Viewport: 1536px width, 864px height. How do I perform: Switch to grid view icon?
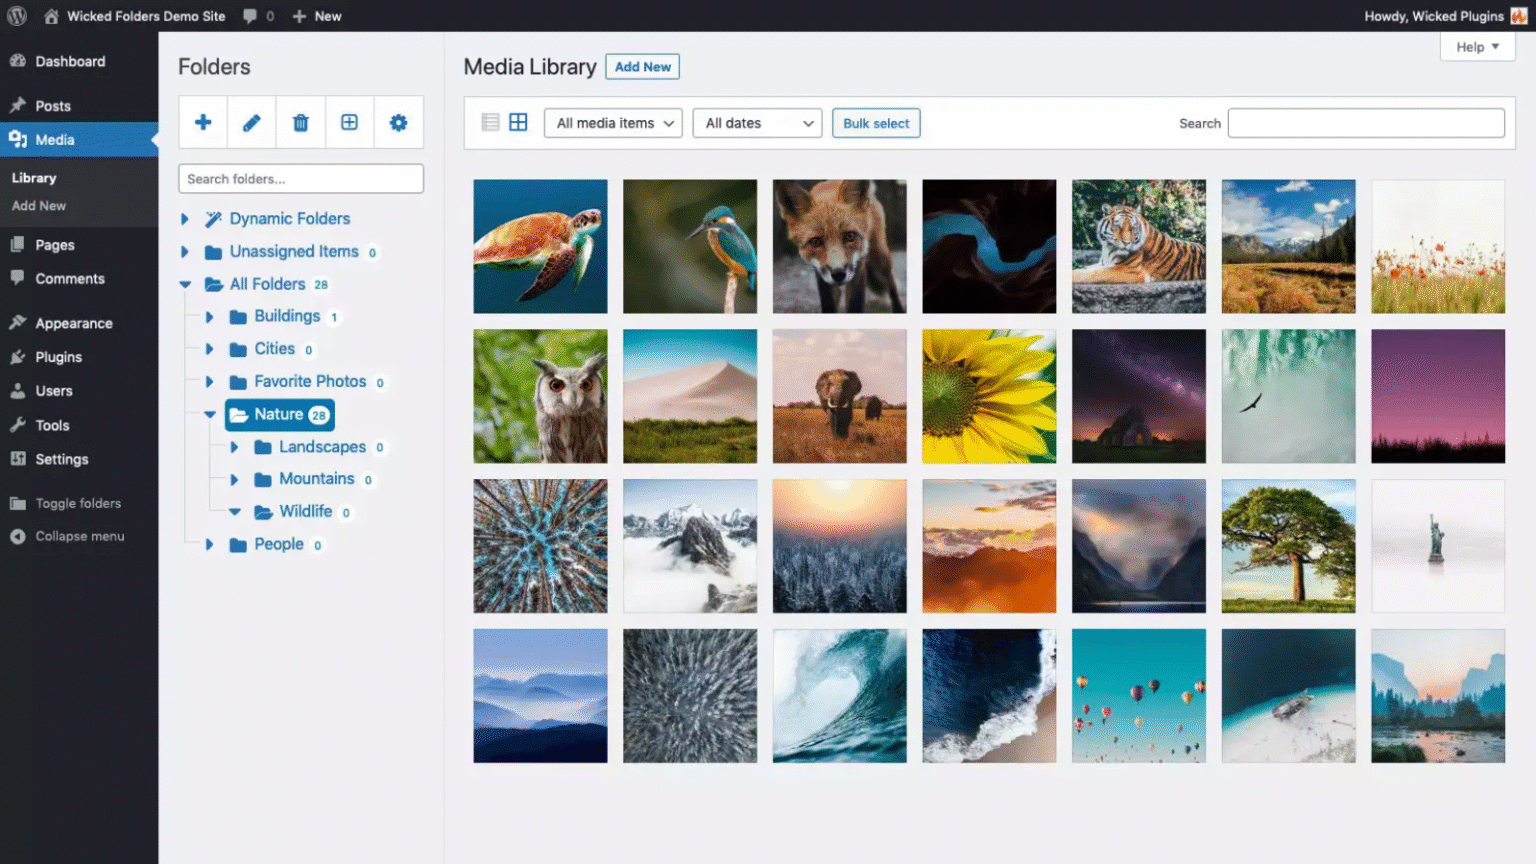tap(518, 122)
